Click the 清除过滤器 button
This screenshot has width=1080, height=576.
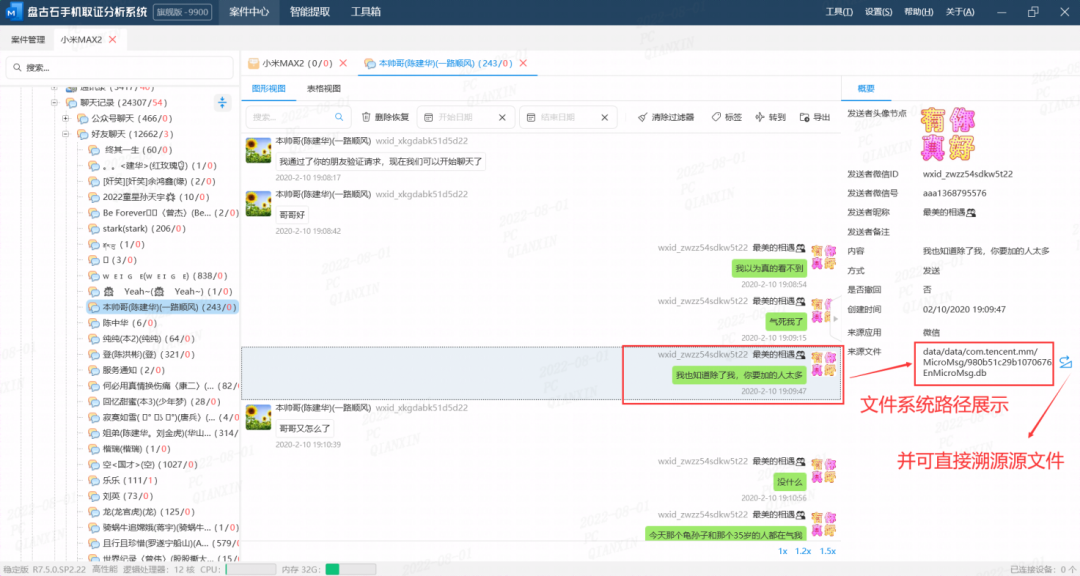[x=665, y=117]
